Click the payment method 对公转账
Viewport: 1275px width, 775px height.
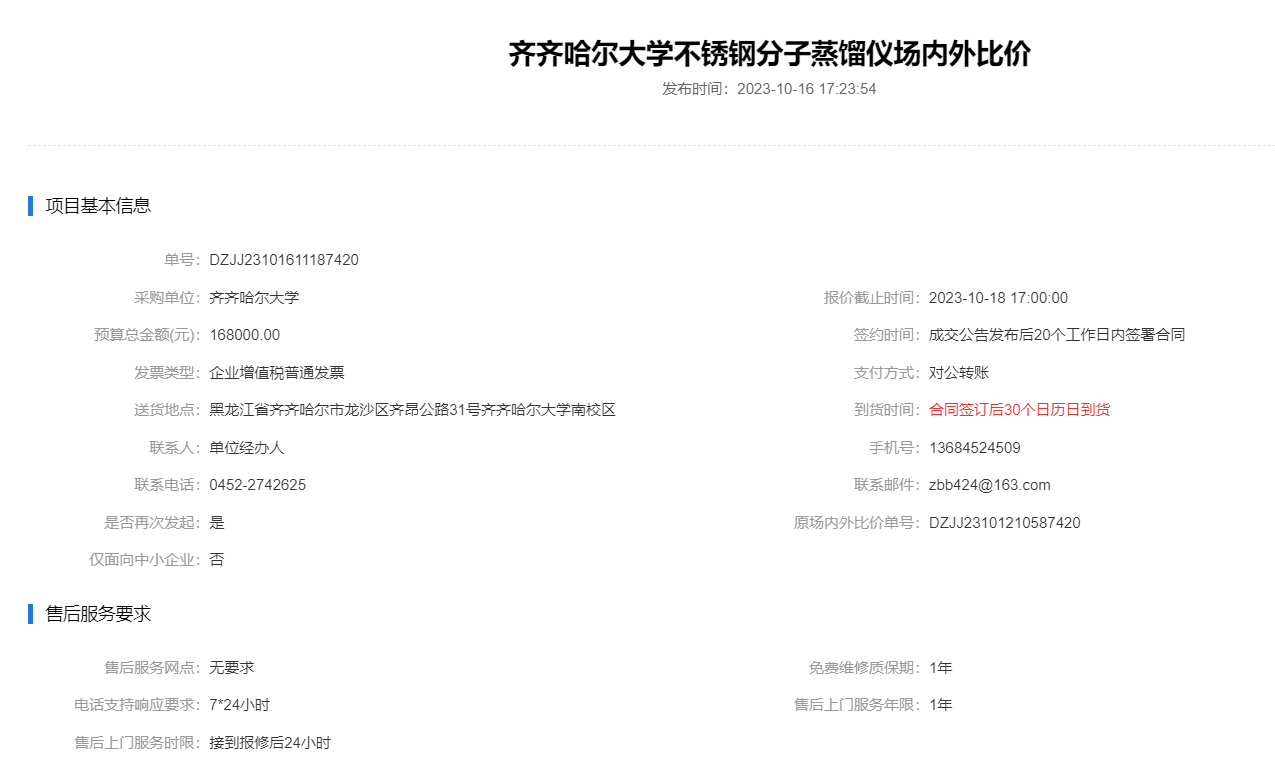point(959,373)
